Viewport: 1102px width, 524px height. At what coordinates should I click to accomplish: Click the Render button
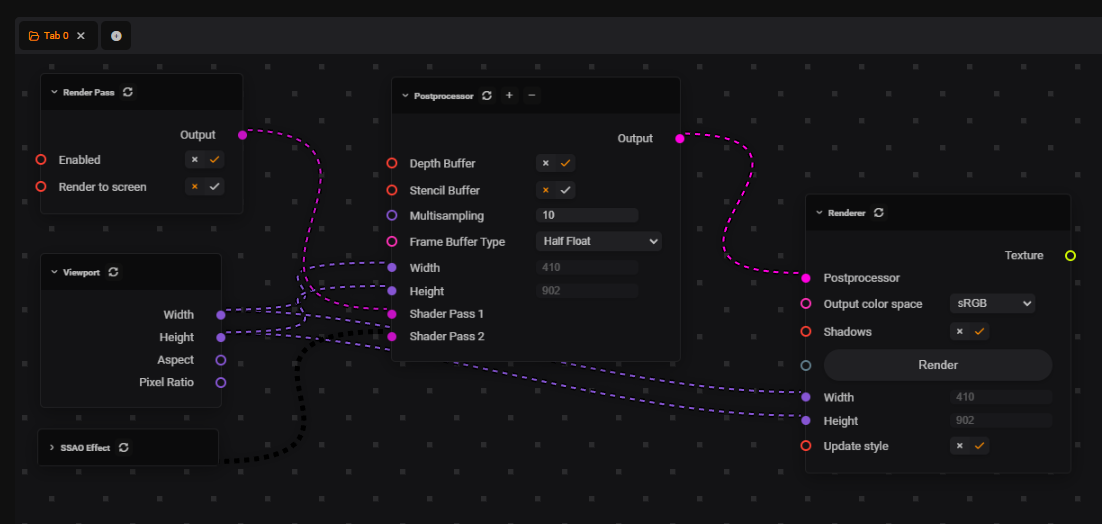click(x=938, y=365)
